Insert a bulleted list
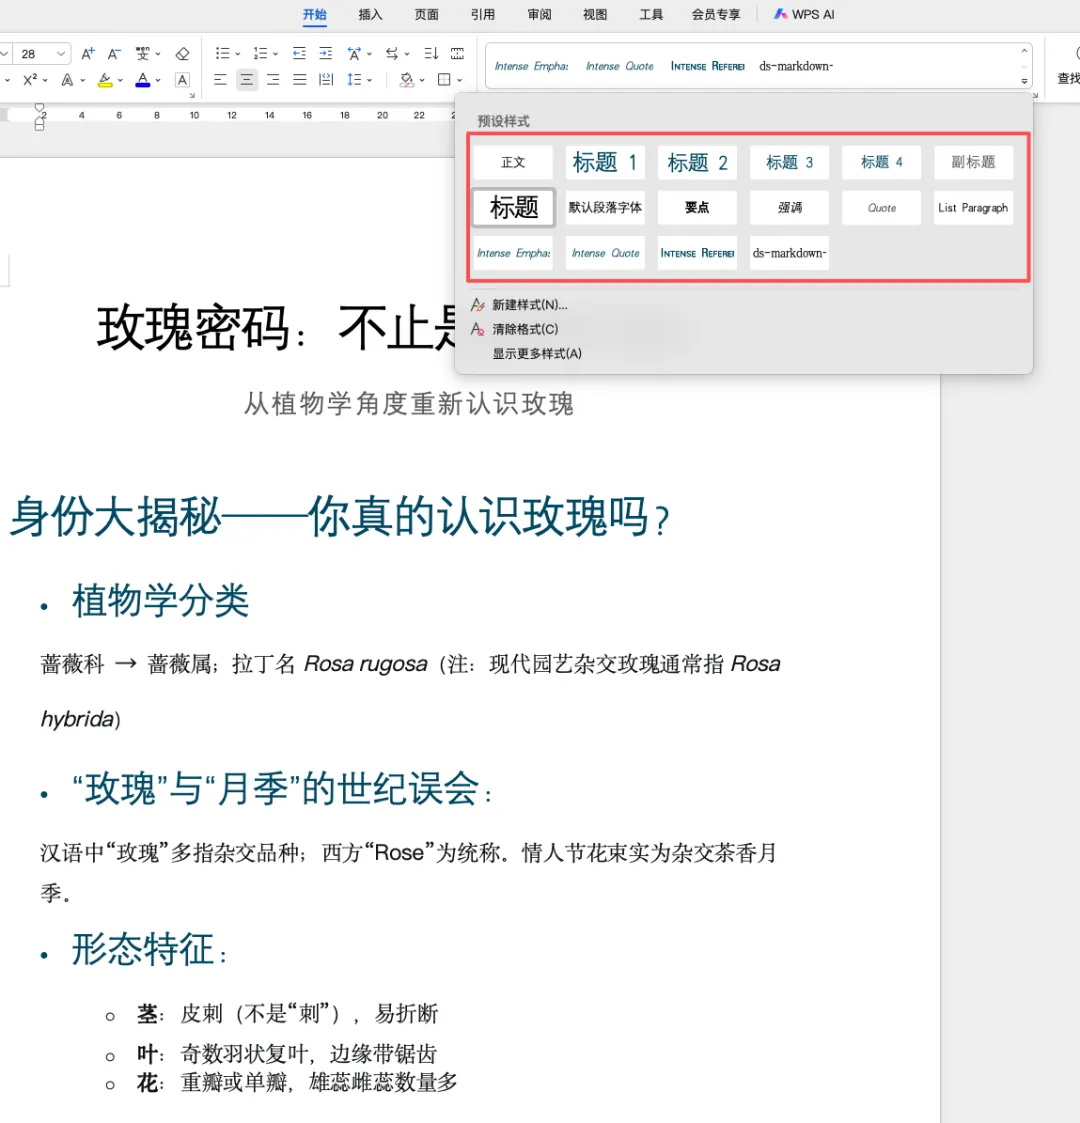Screen dimensions: 1080x1123 [x=223, y=54]
